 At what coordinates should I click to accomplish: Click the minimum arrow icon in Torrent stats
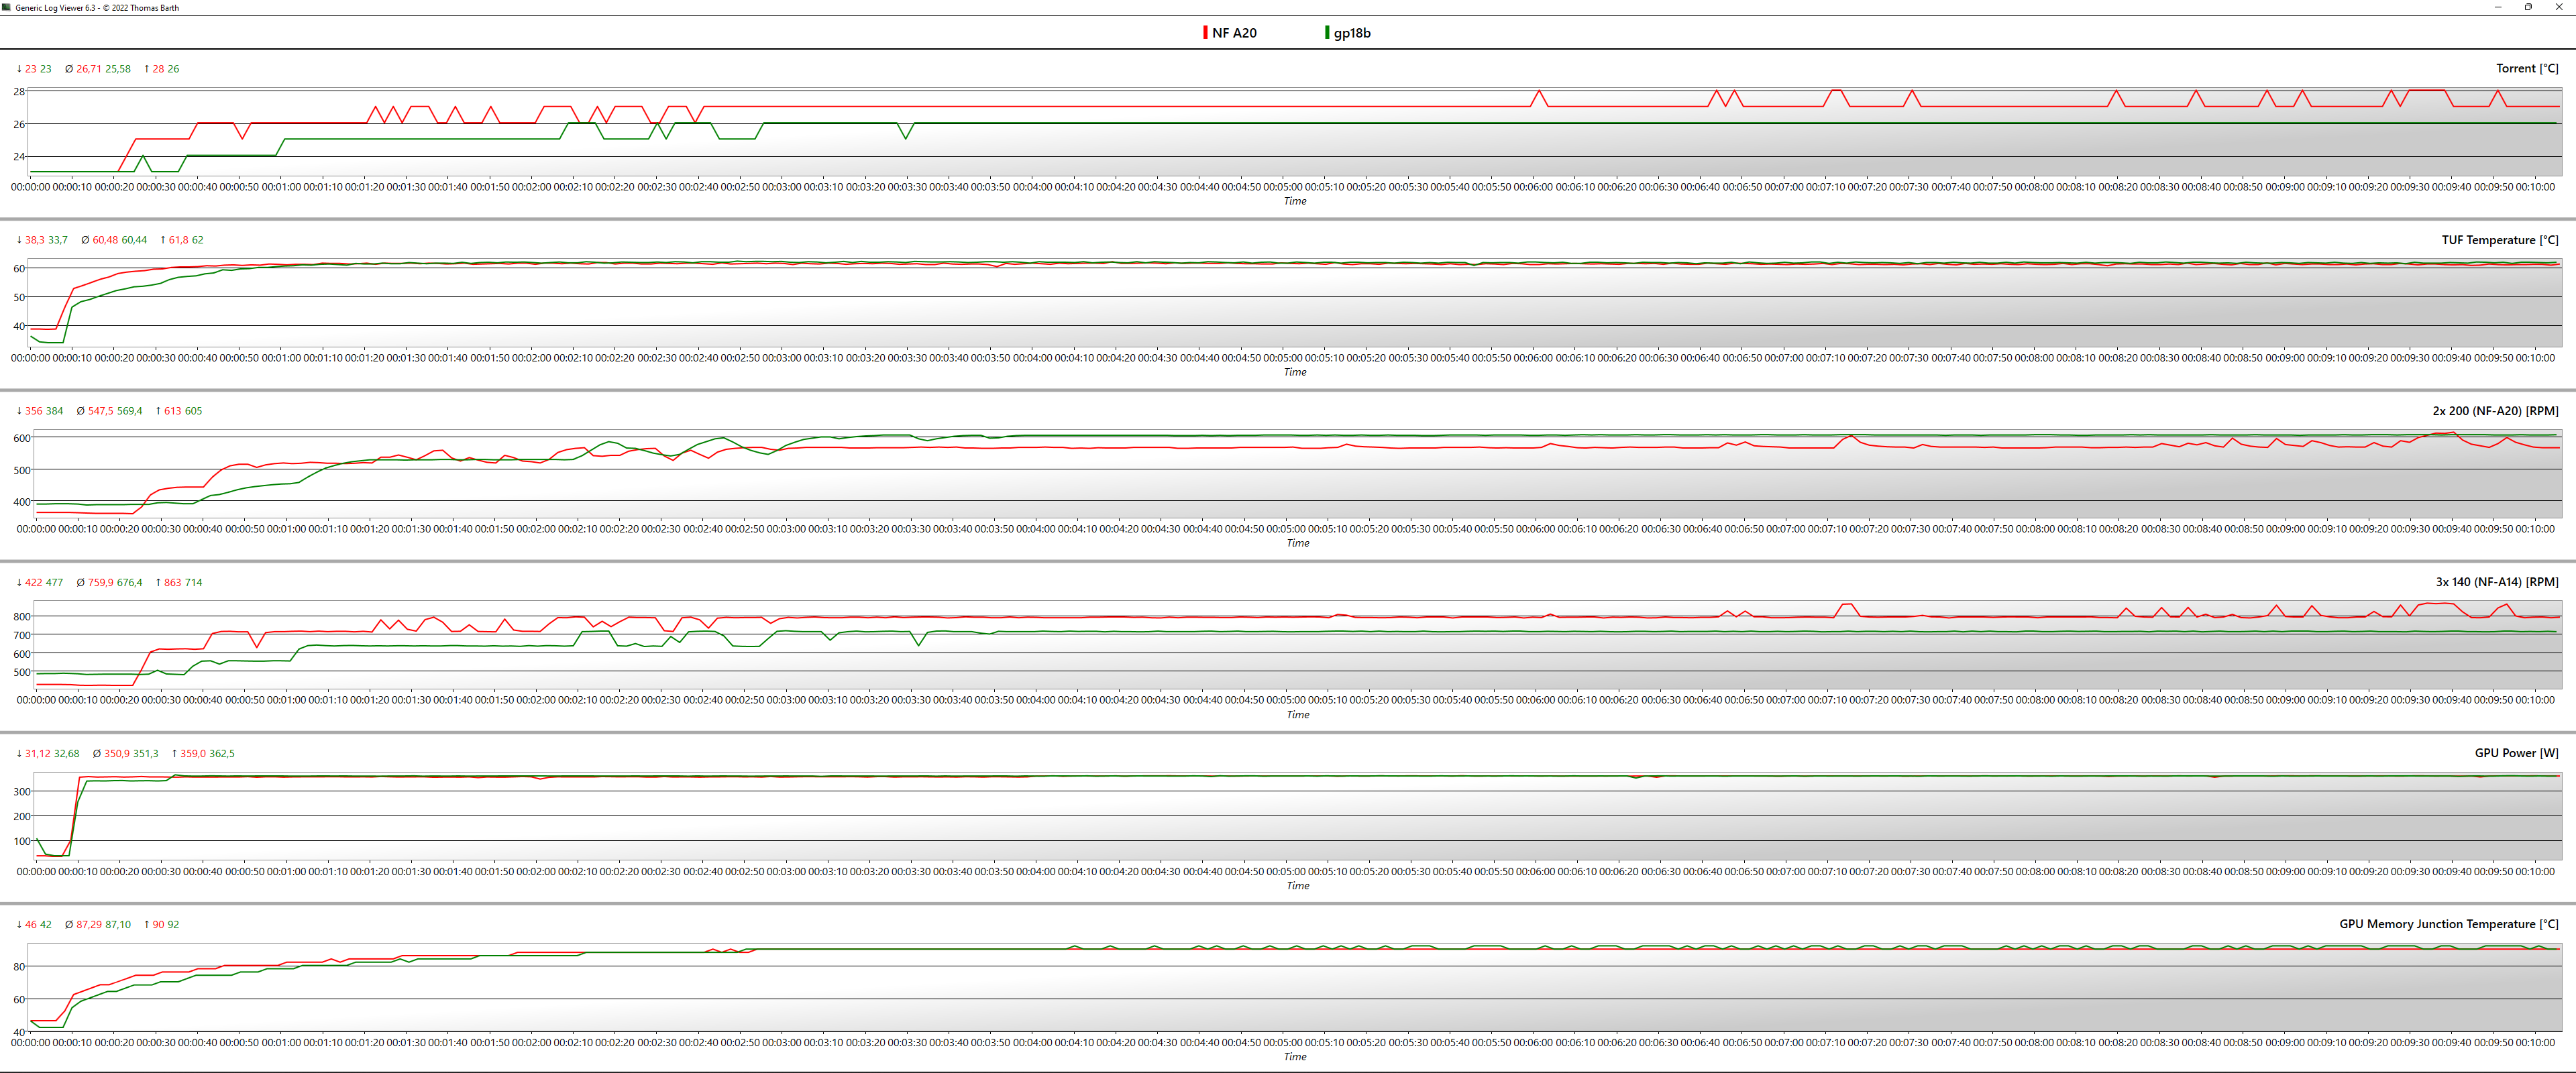19,69
